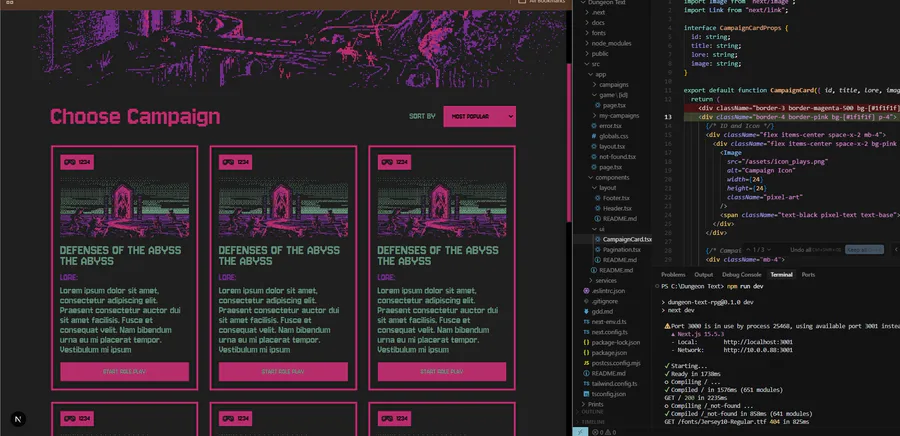Switch to the Output panel tab

[703, 275]
